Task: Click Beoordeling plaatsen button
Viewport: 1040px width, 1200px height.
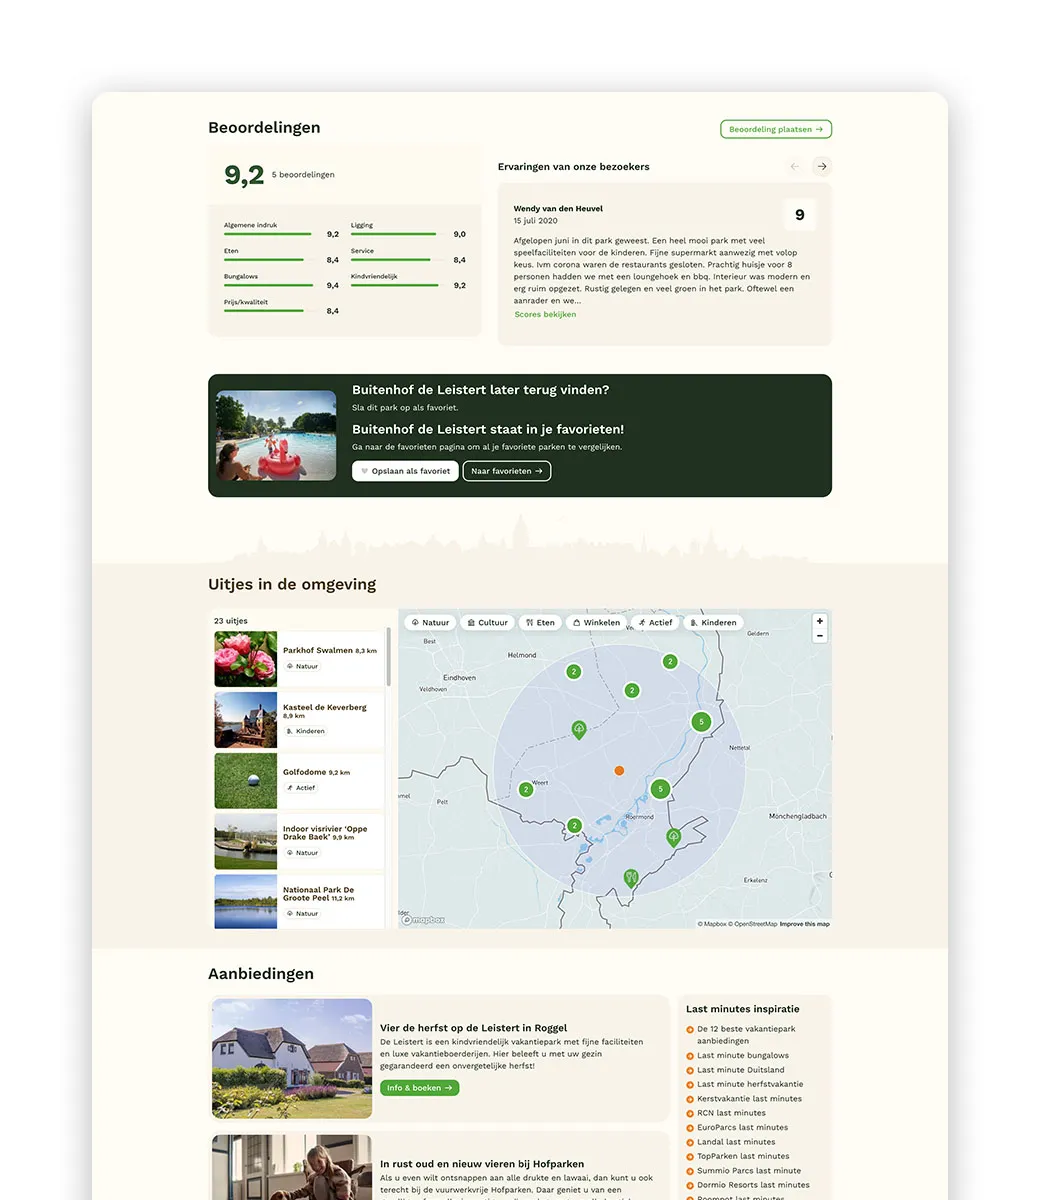Action: (776, 129)
